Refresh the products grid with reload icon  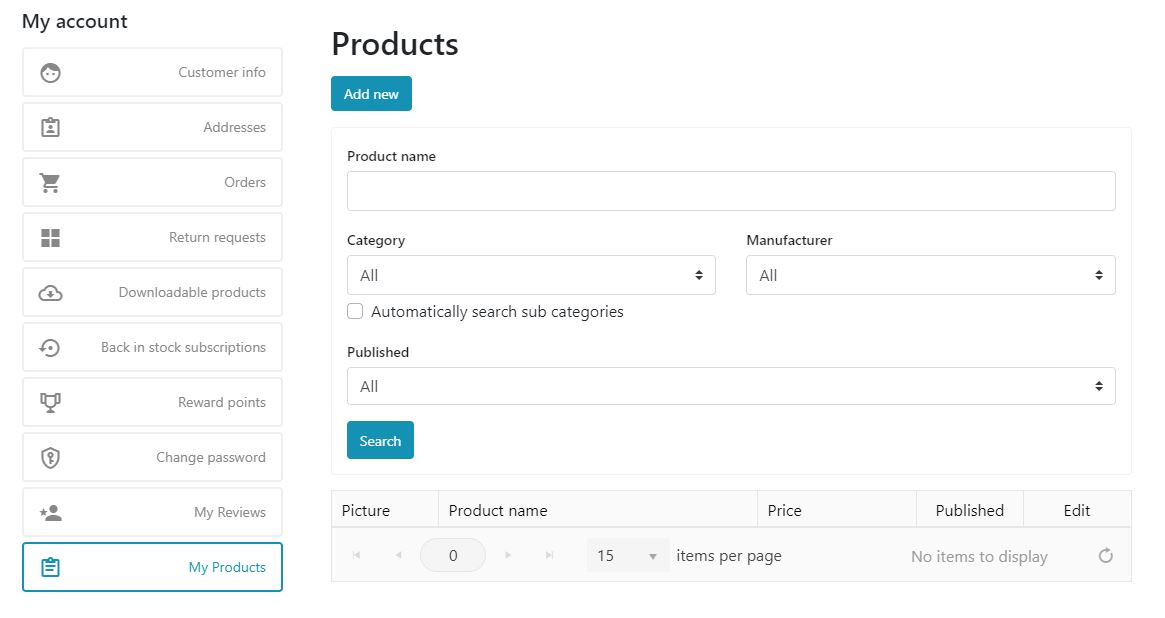coord(1106,556)
